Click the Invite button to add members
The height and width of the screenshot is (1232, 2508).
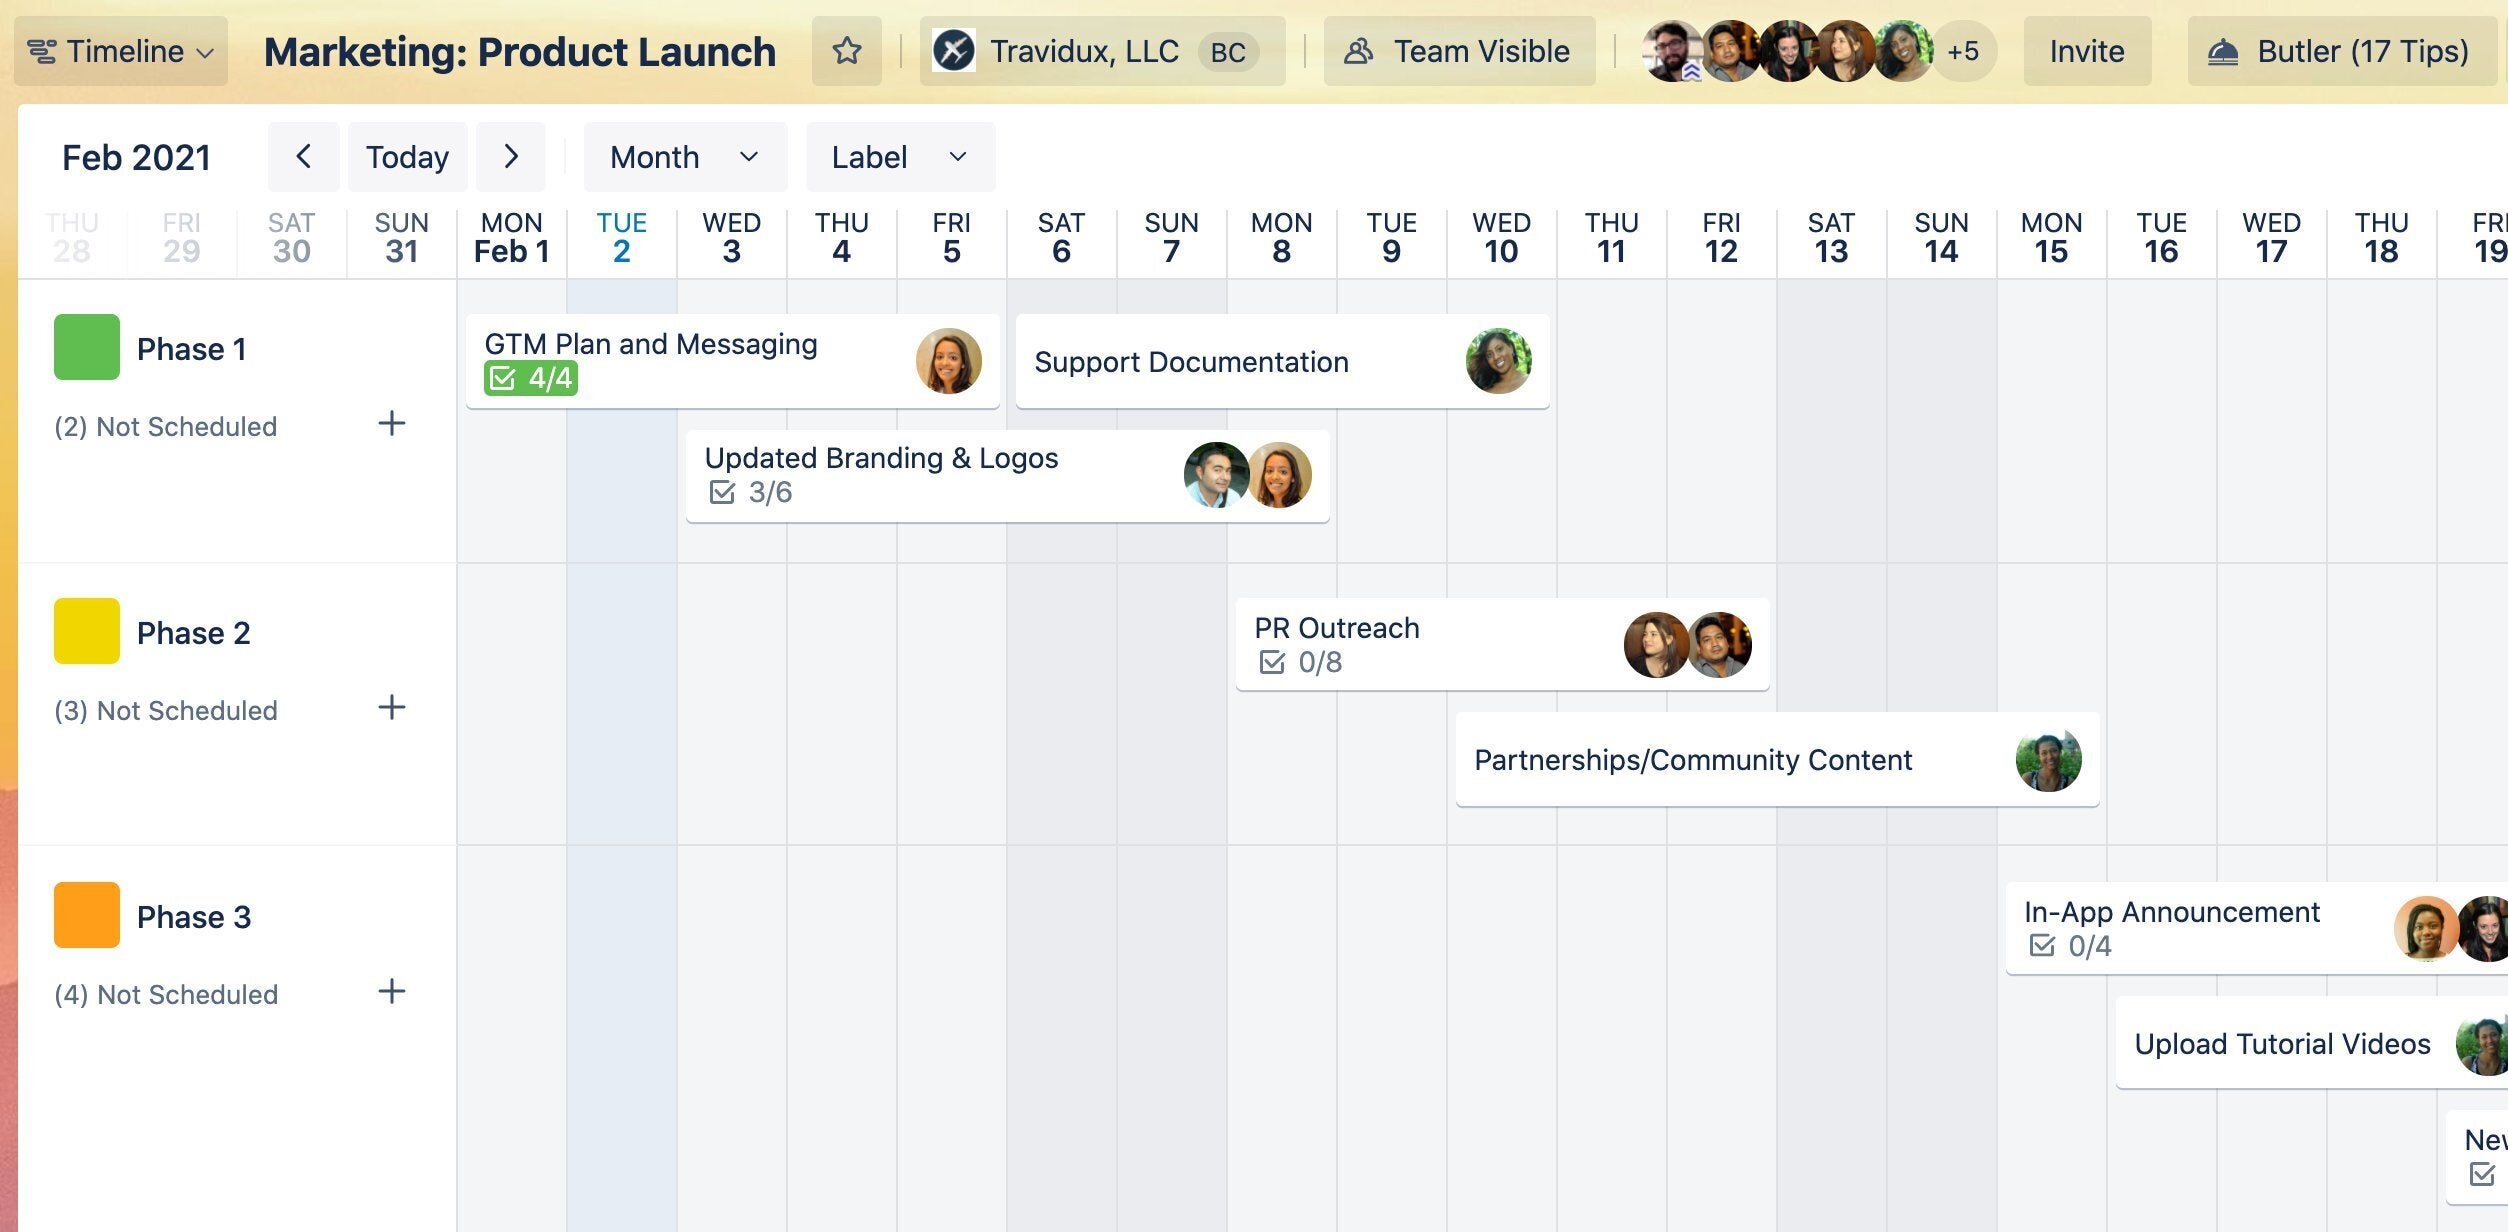point(2086,48)
